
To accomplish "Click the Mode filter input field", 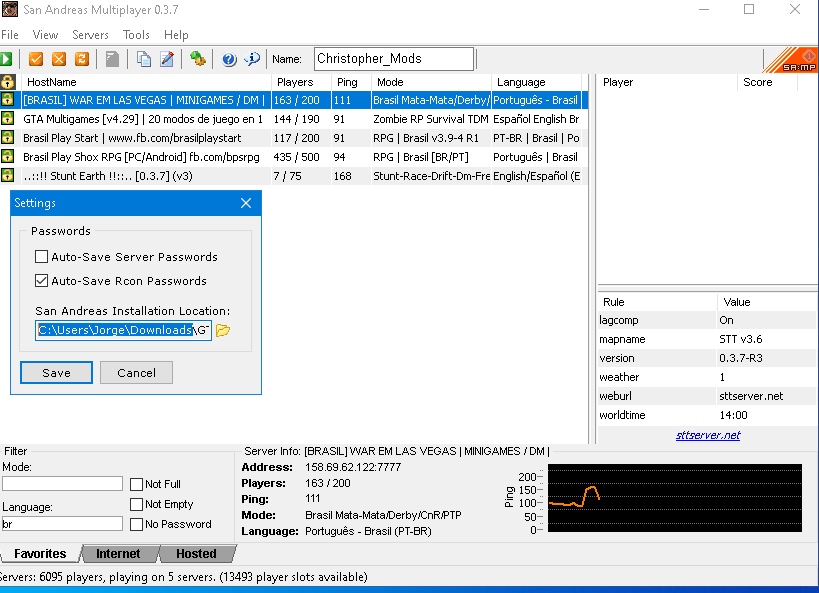I will pyautogui.click(x=62, y=483).
